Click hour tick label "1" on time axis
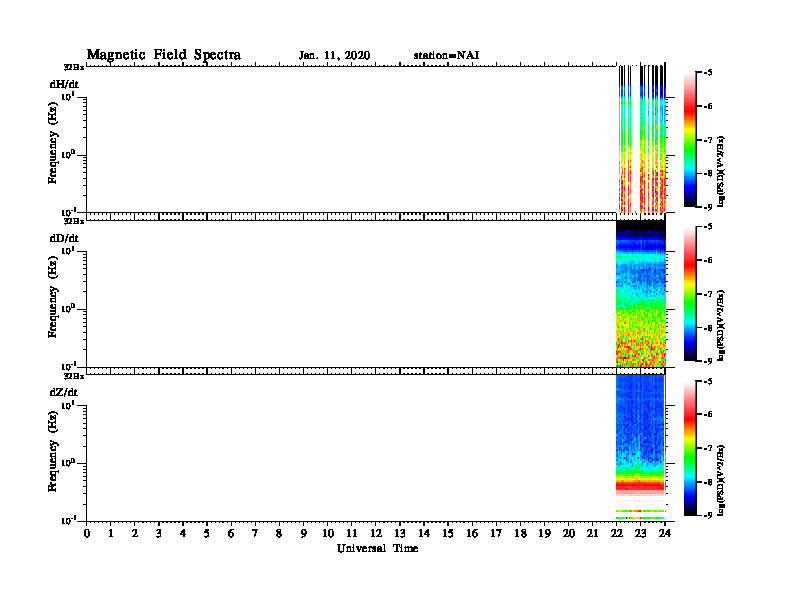 [111, 533]
